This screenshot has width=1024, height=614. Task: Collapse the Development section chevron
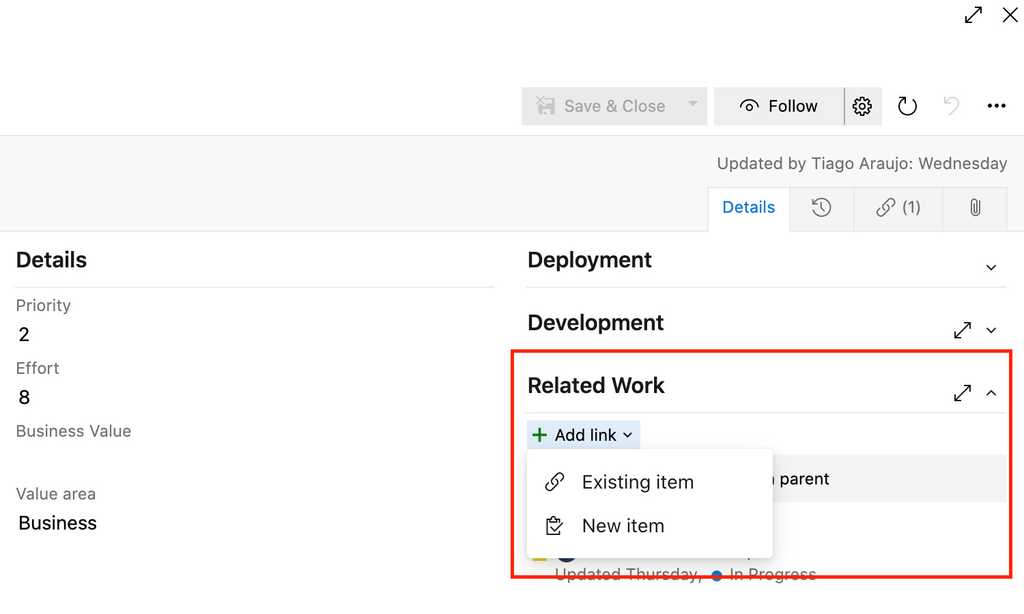(991, 330)
